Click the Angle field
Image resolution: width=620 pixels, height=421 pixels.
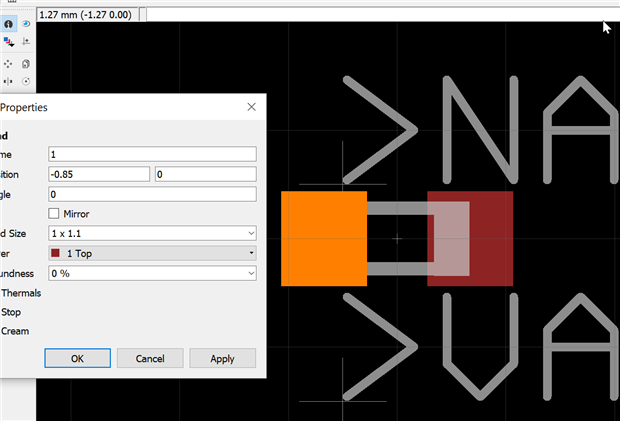152,194
